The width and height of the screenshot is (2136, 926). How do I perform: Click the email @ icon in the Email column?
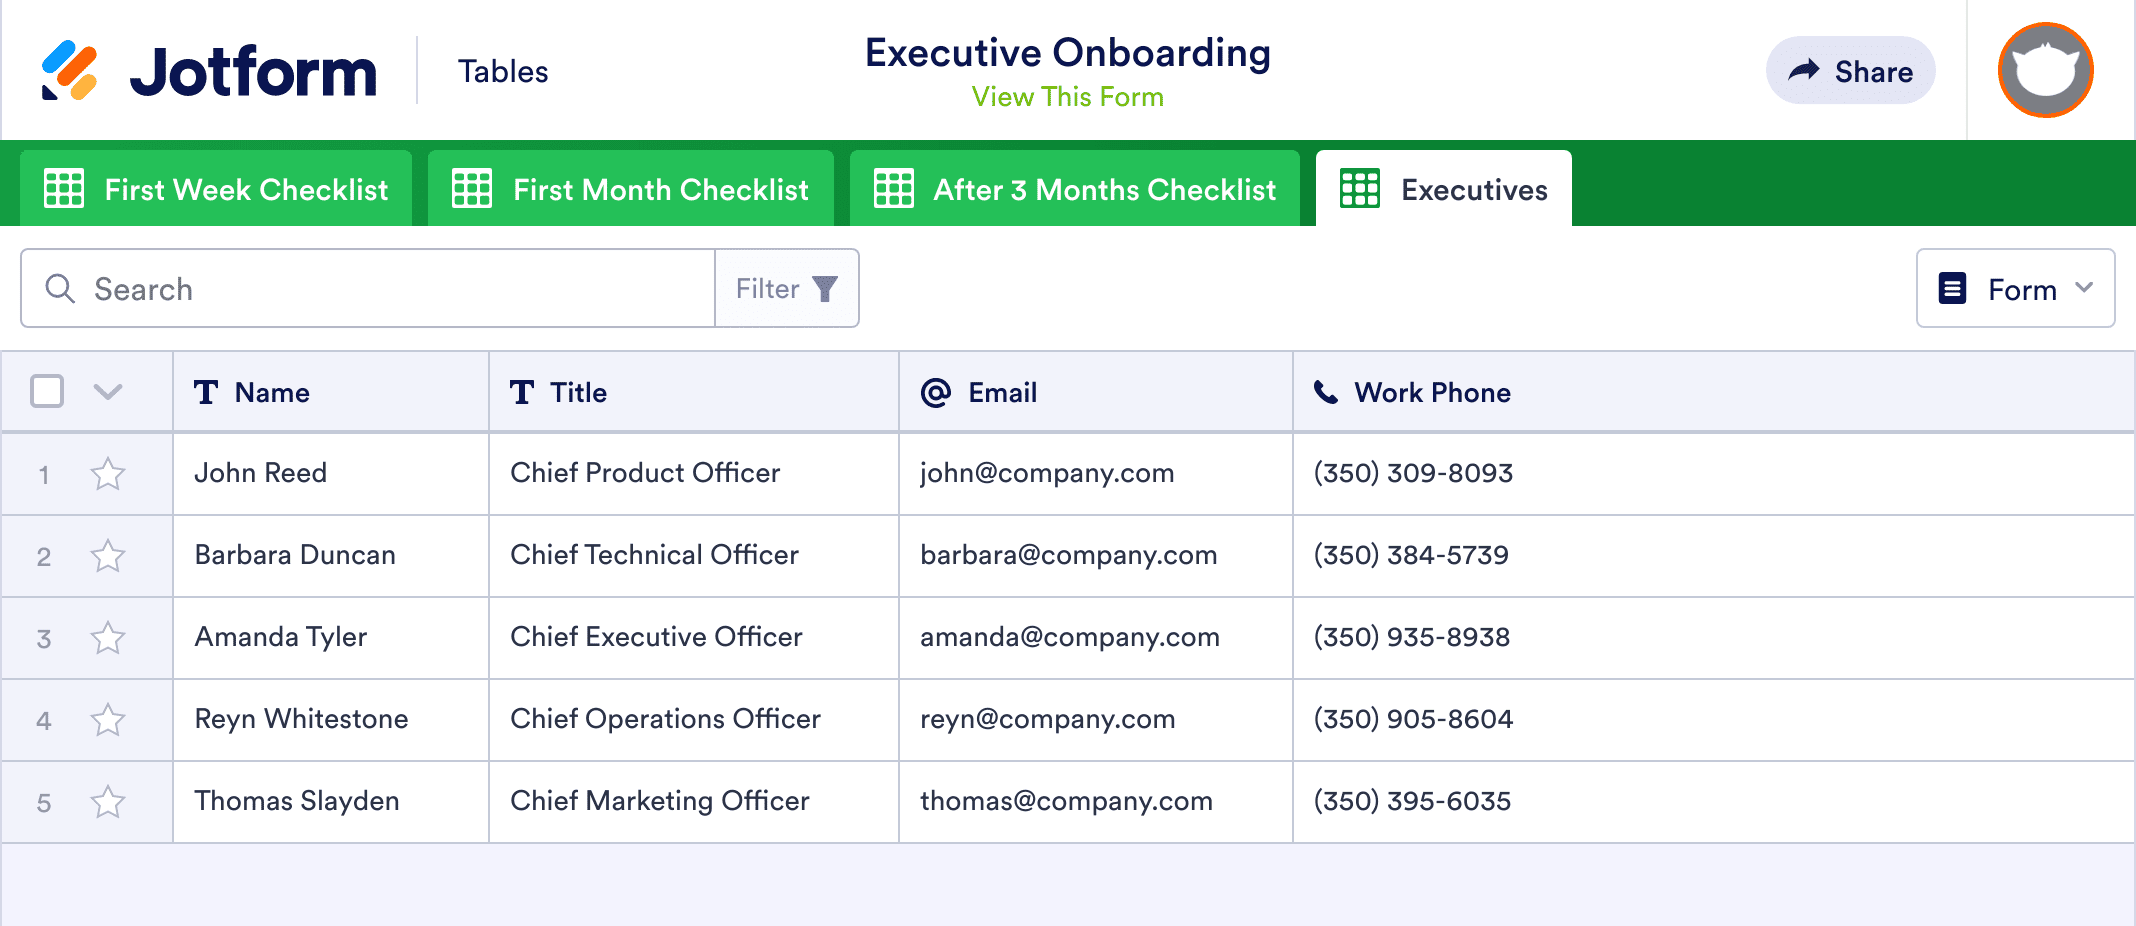tap(933, 393)
